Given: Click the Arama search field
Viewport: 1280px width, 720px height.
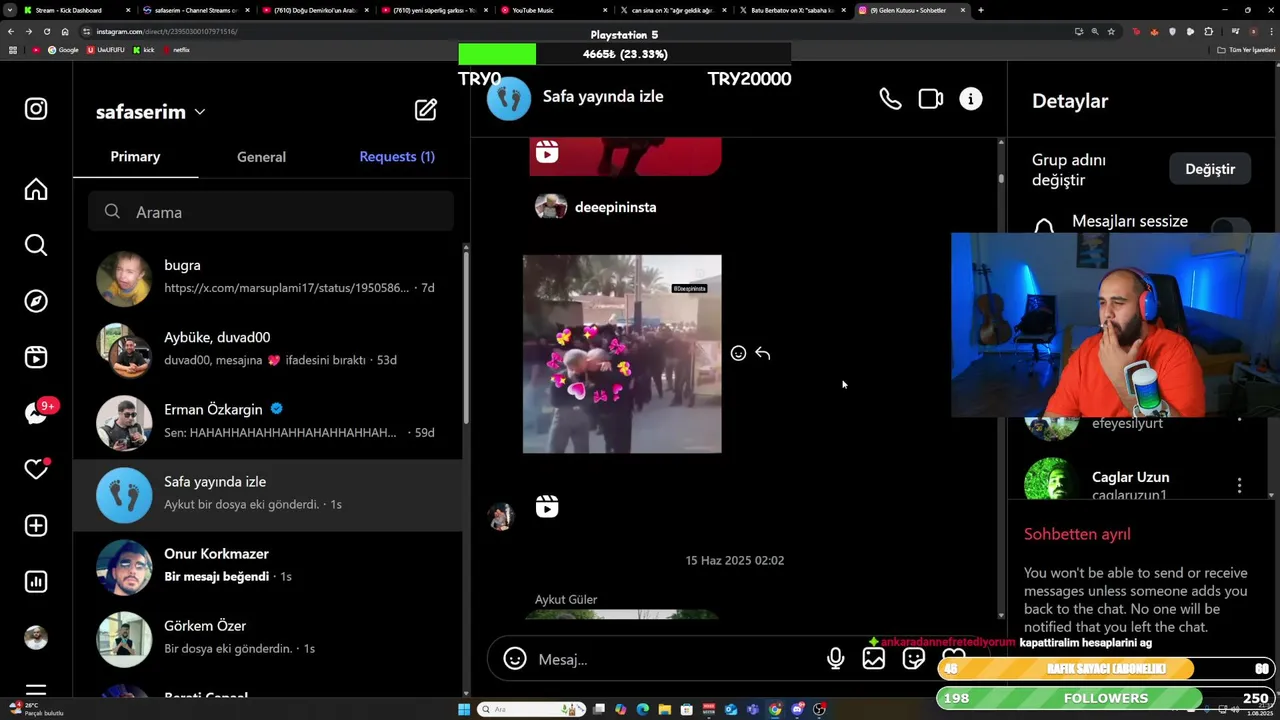Looking at the screenshot, I should pyautogui.click(x=271, y=212).
